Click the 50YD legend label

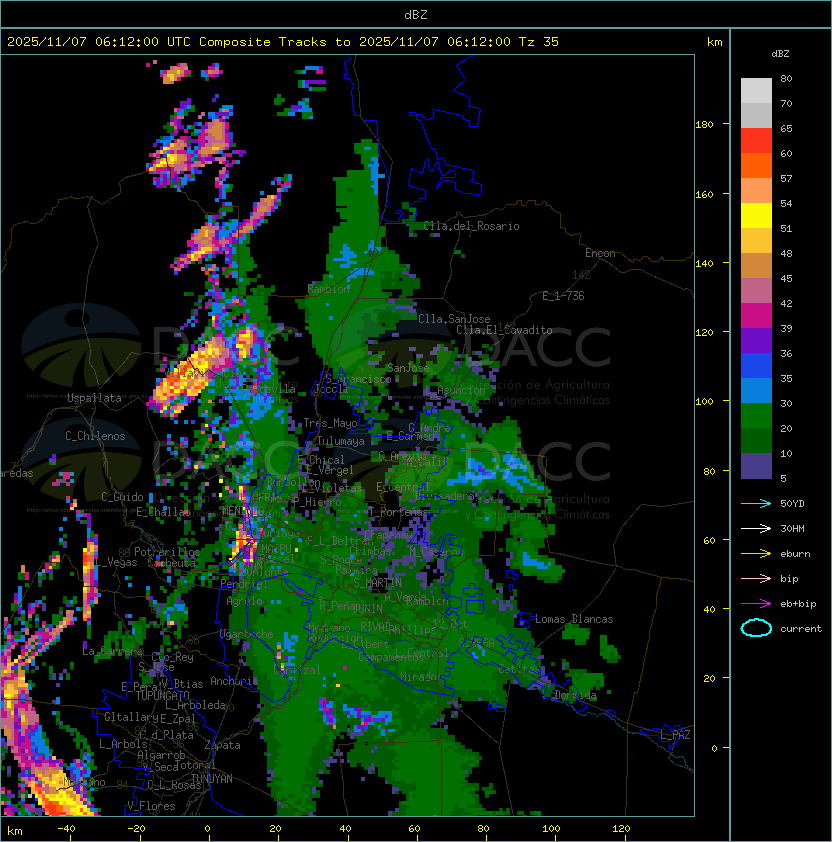pyautogui.click(x=792, y=504)
